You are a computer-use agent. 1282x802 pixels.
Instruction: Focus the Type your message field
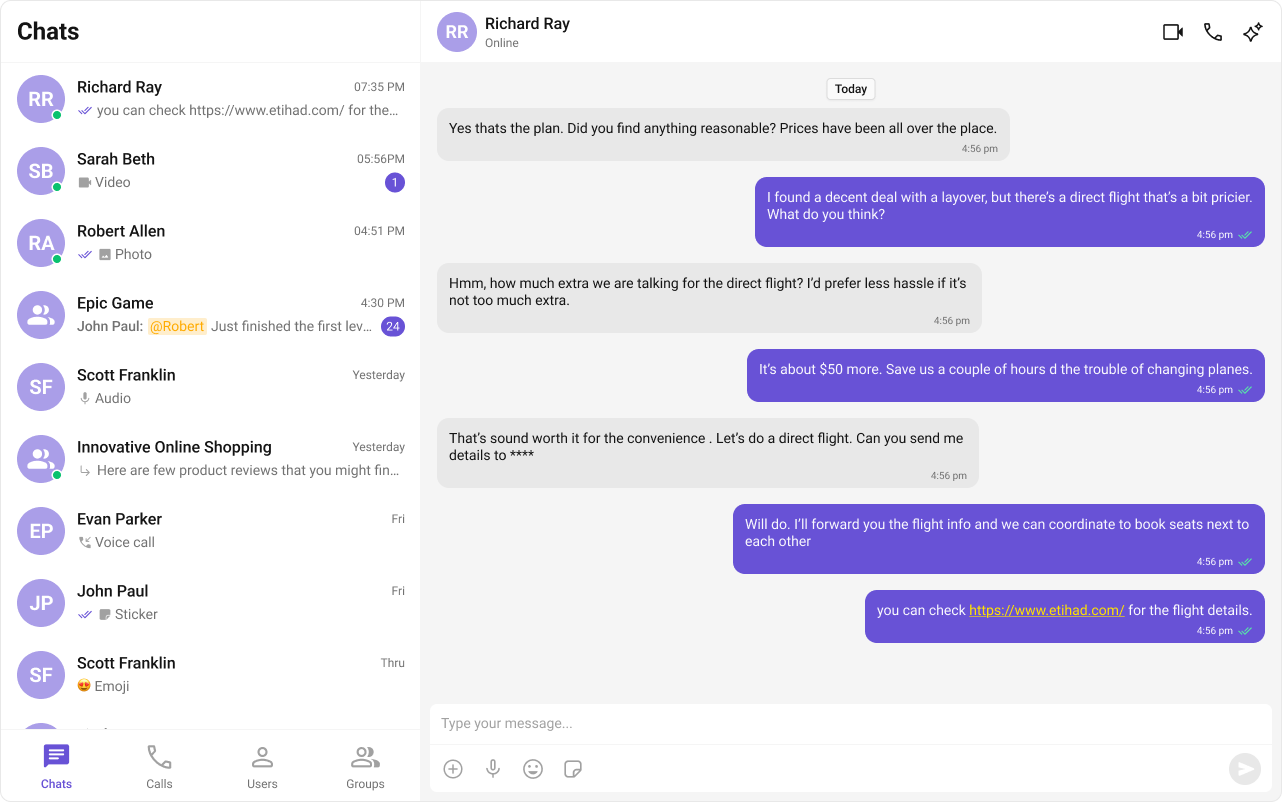coord(851,723)
